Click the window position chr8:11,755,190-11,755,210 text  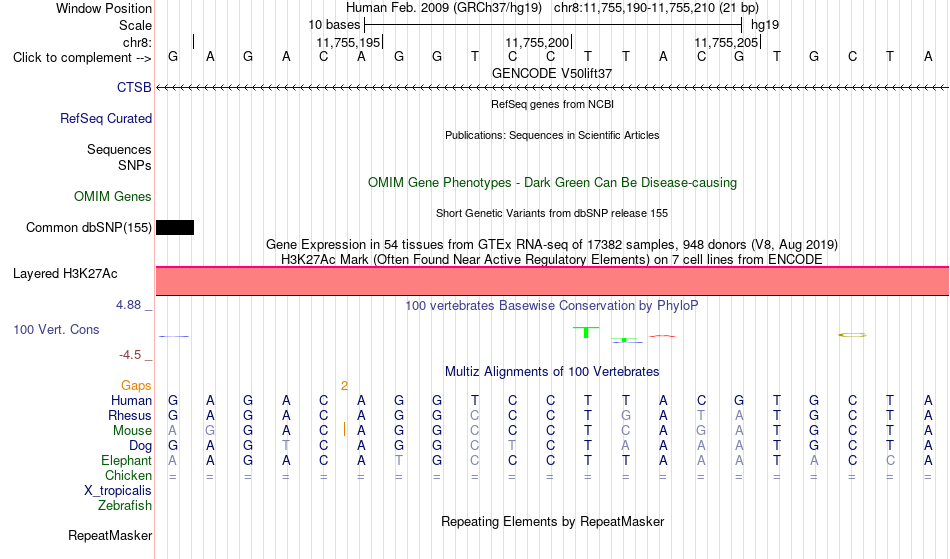point(656,8)
